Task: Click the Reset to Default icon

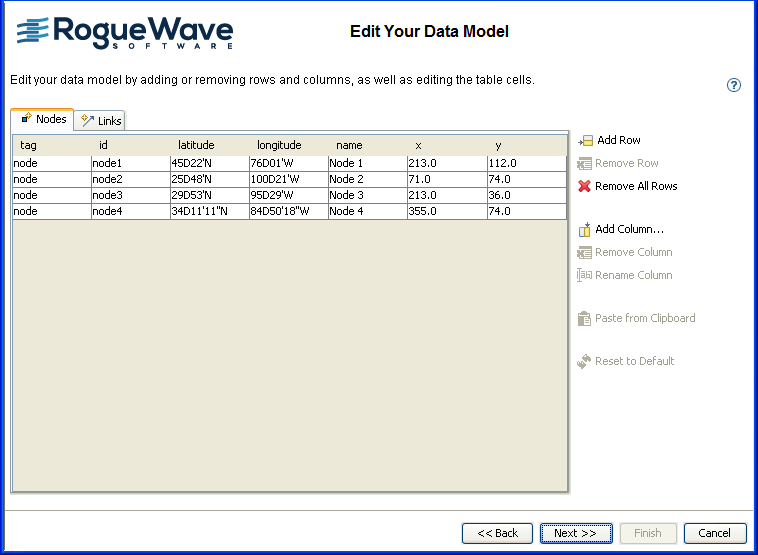Action: pos(585,362)
